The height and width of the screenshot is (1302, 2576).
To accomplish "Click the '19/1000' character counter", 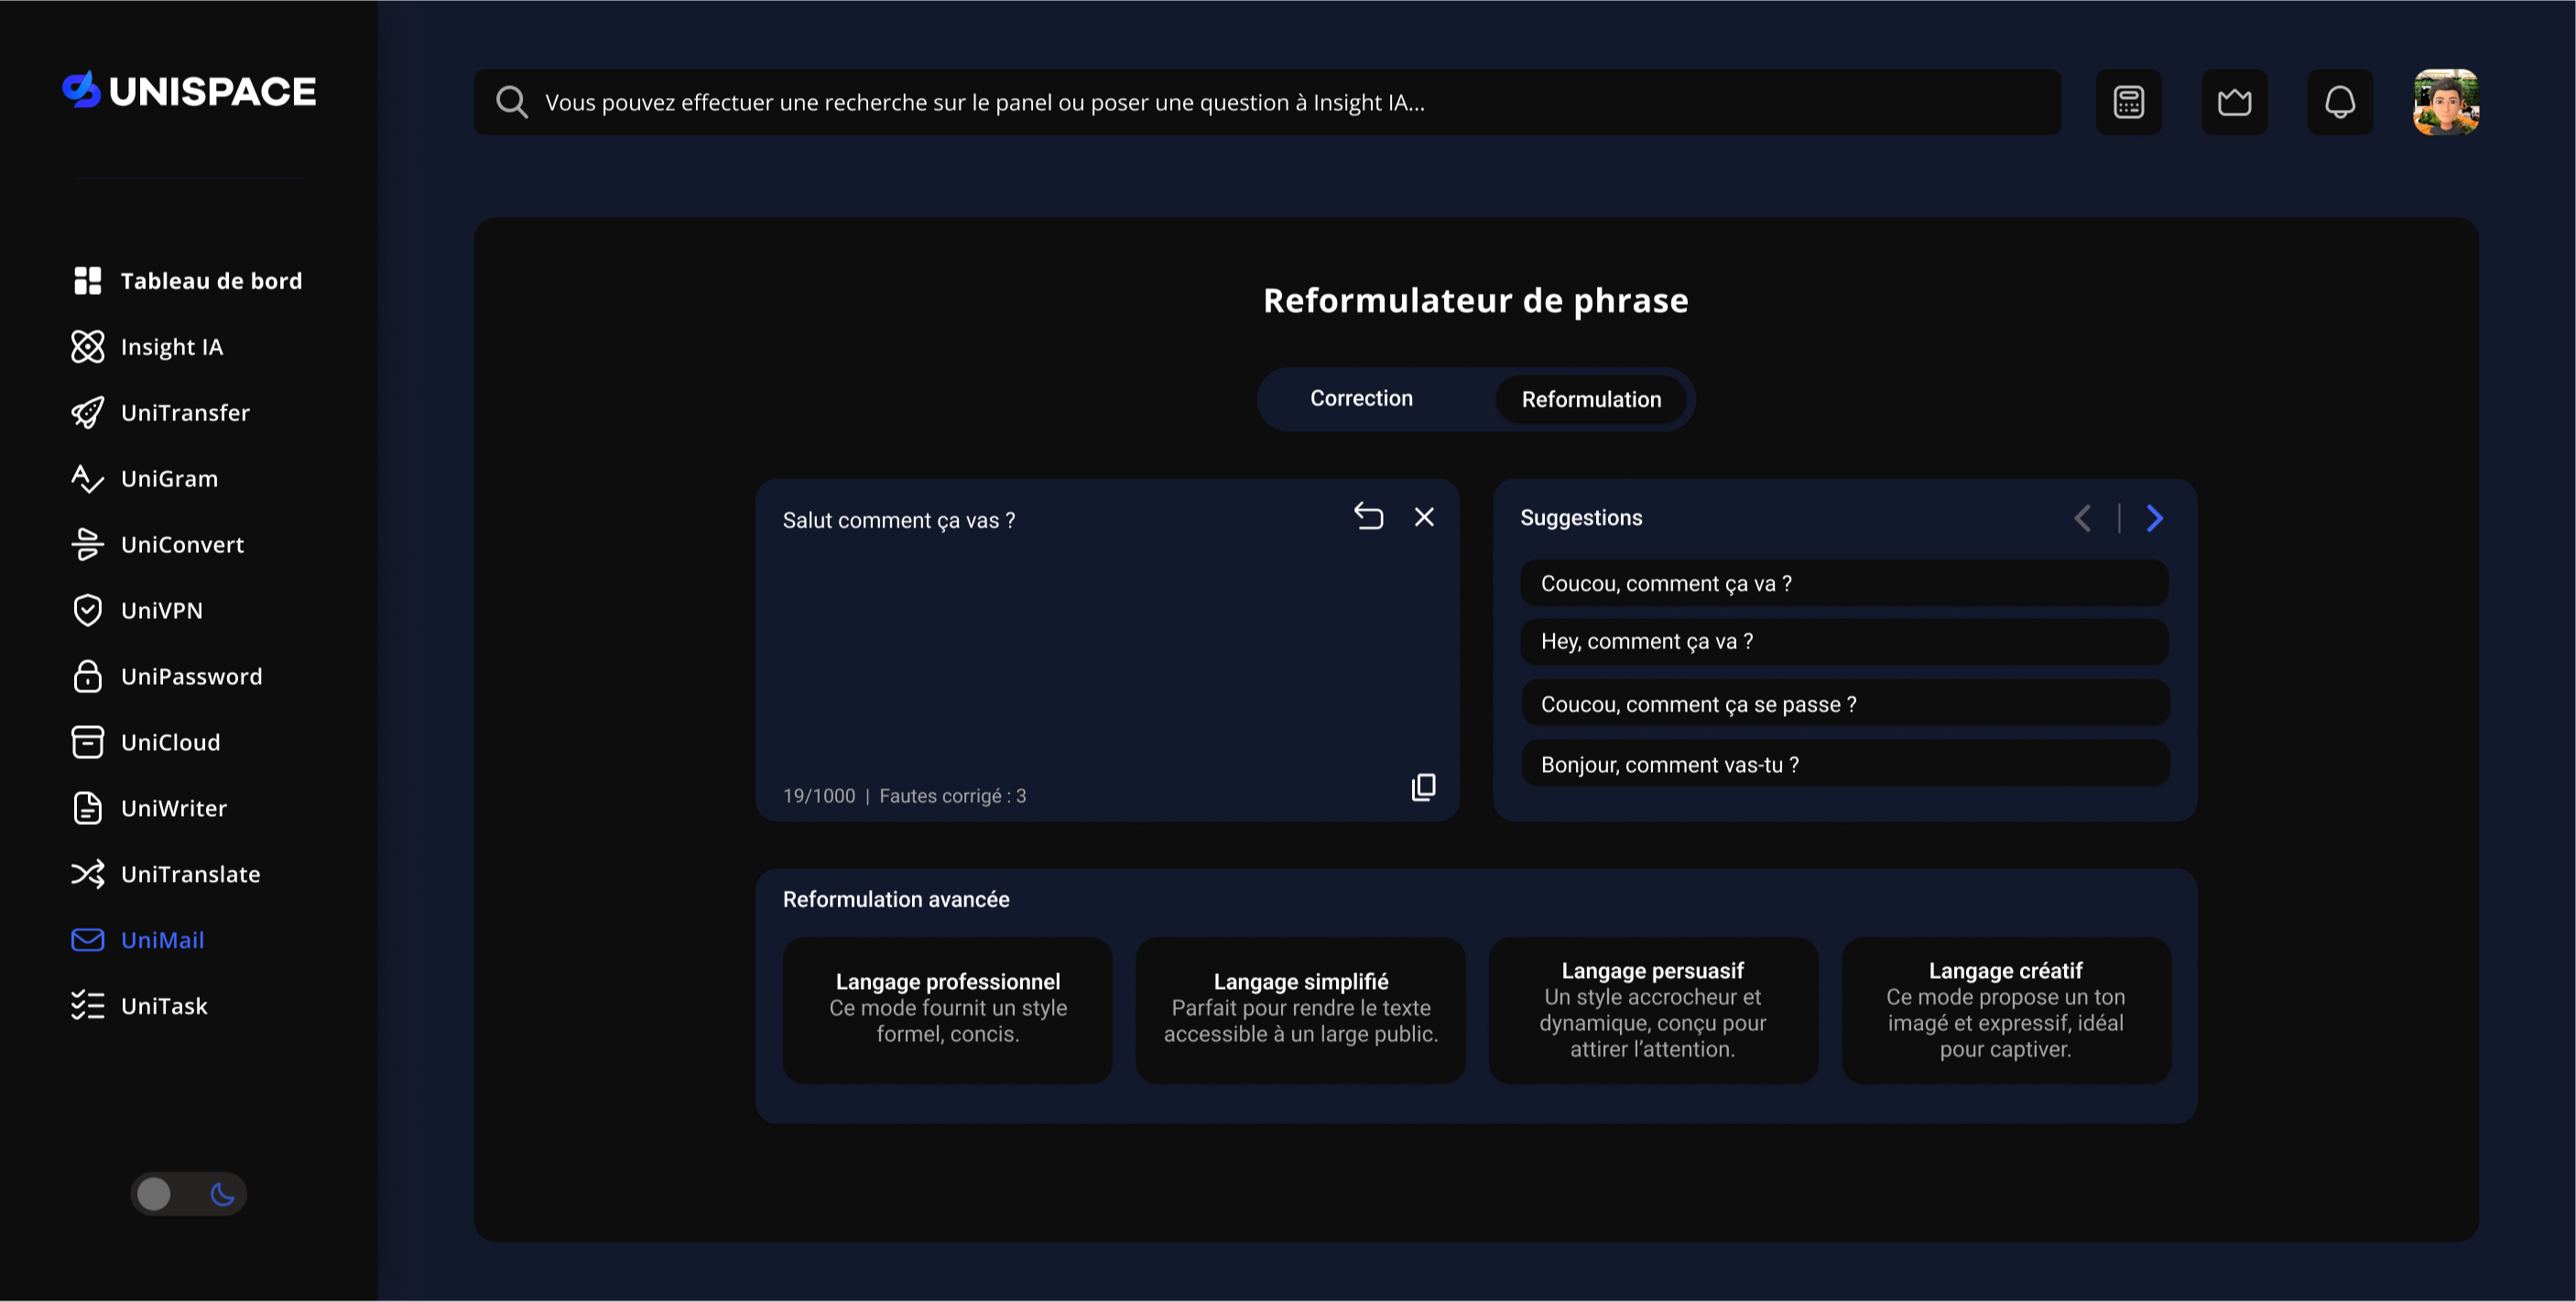I will coord(819,797).
